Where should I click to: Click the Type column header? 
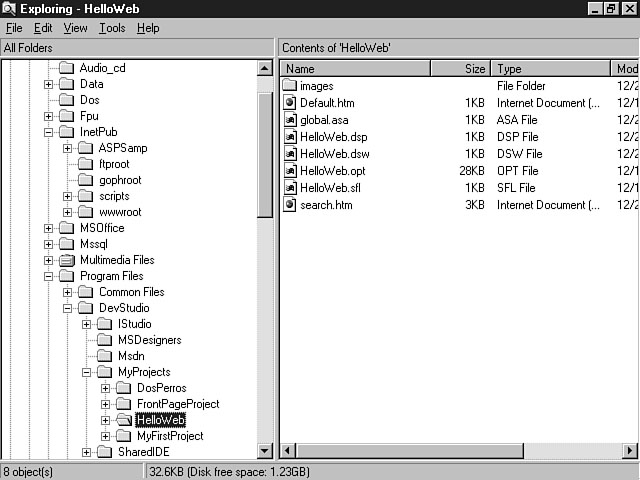pos(550,69)
